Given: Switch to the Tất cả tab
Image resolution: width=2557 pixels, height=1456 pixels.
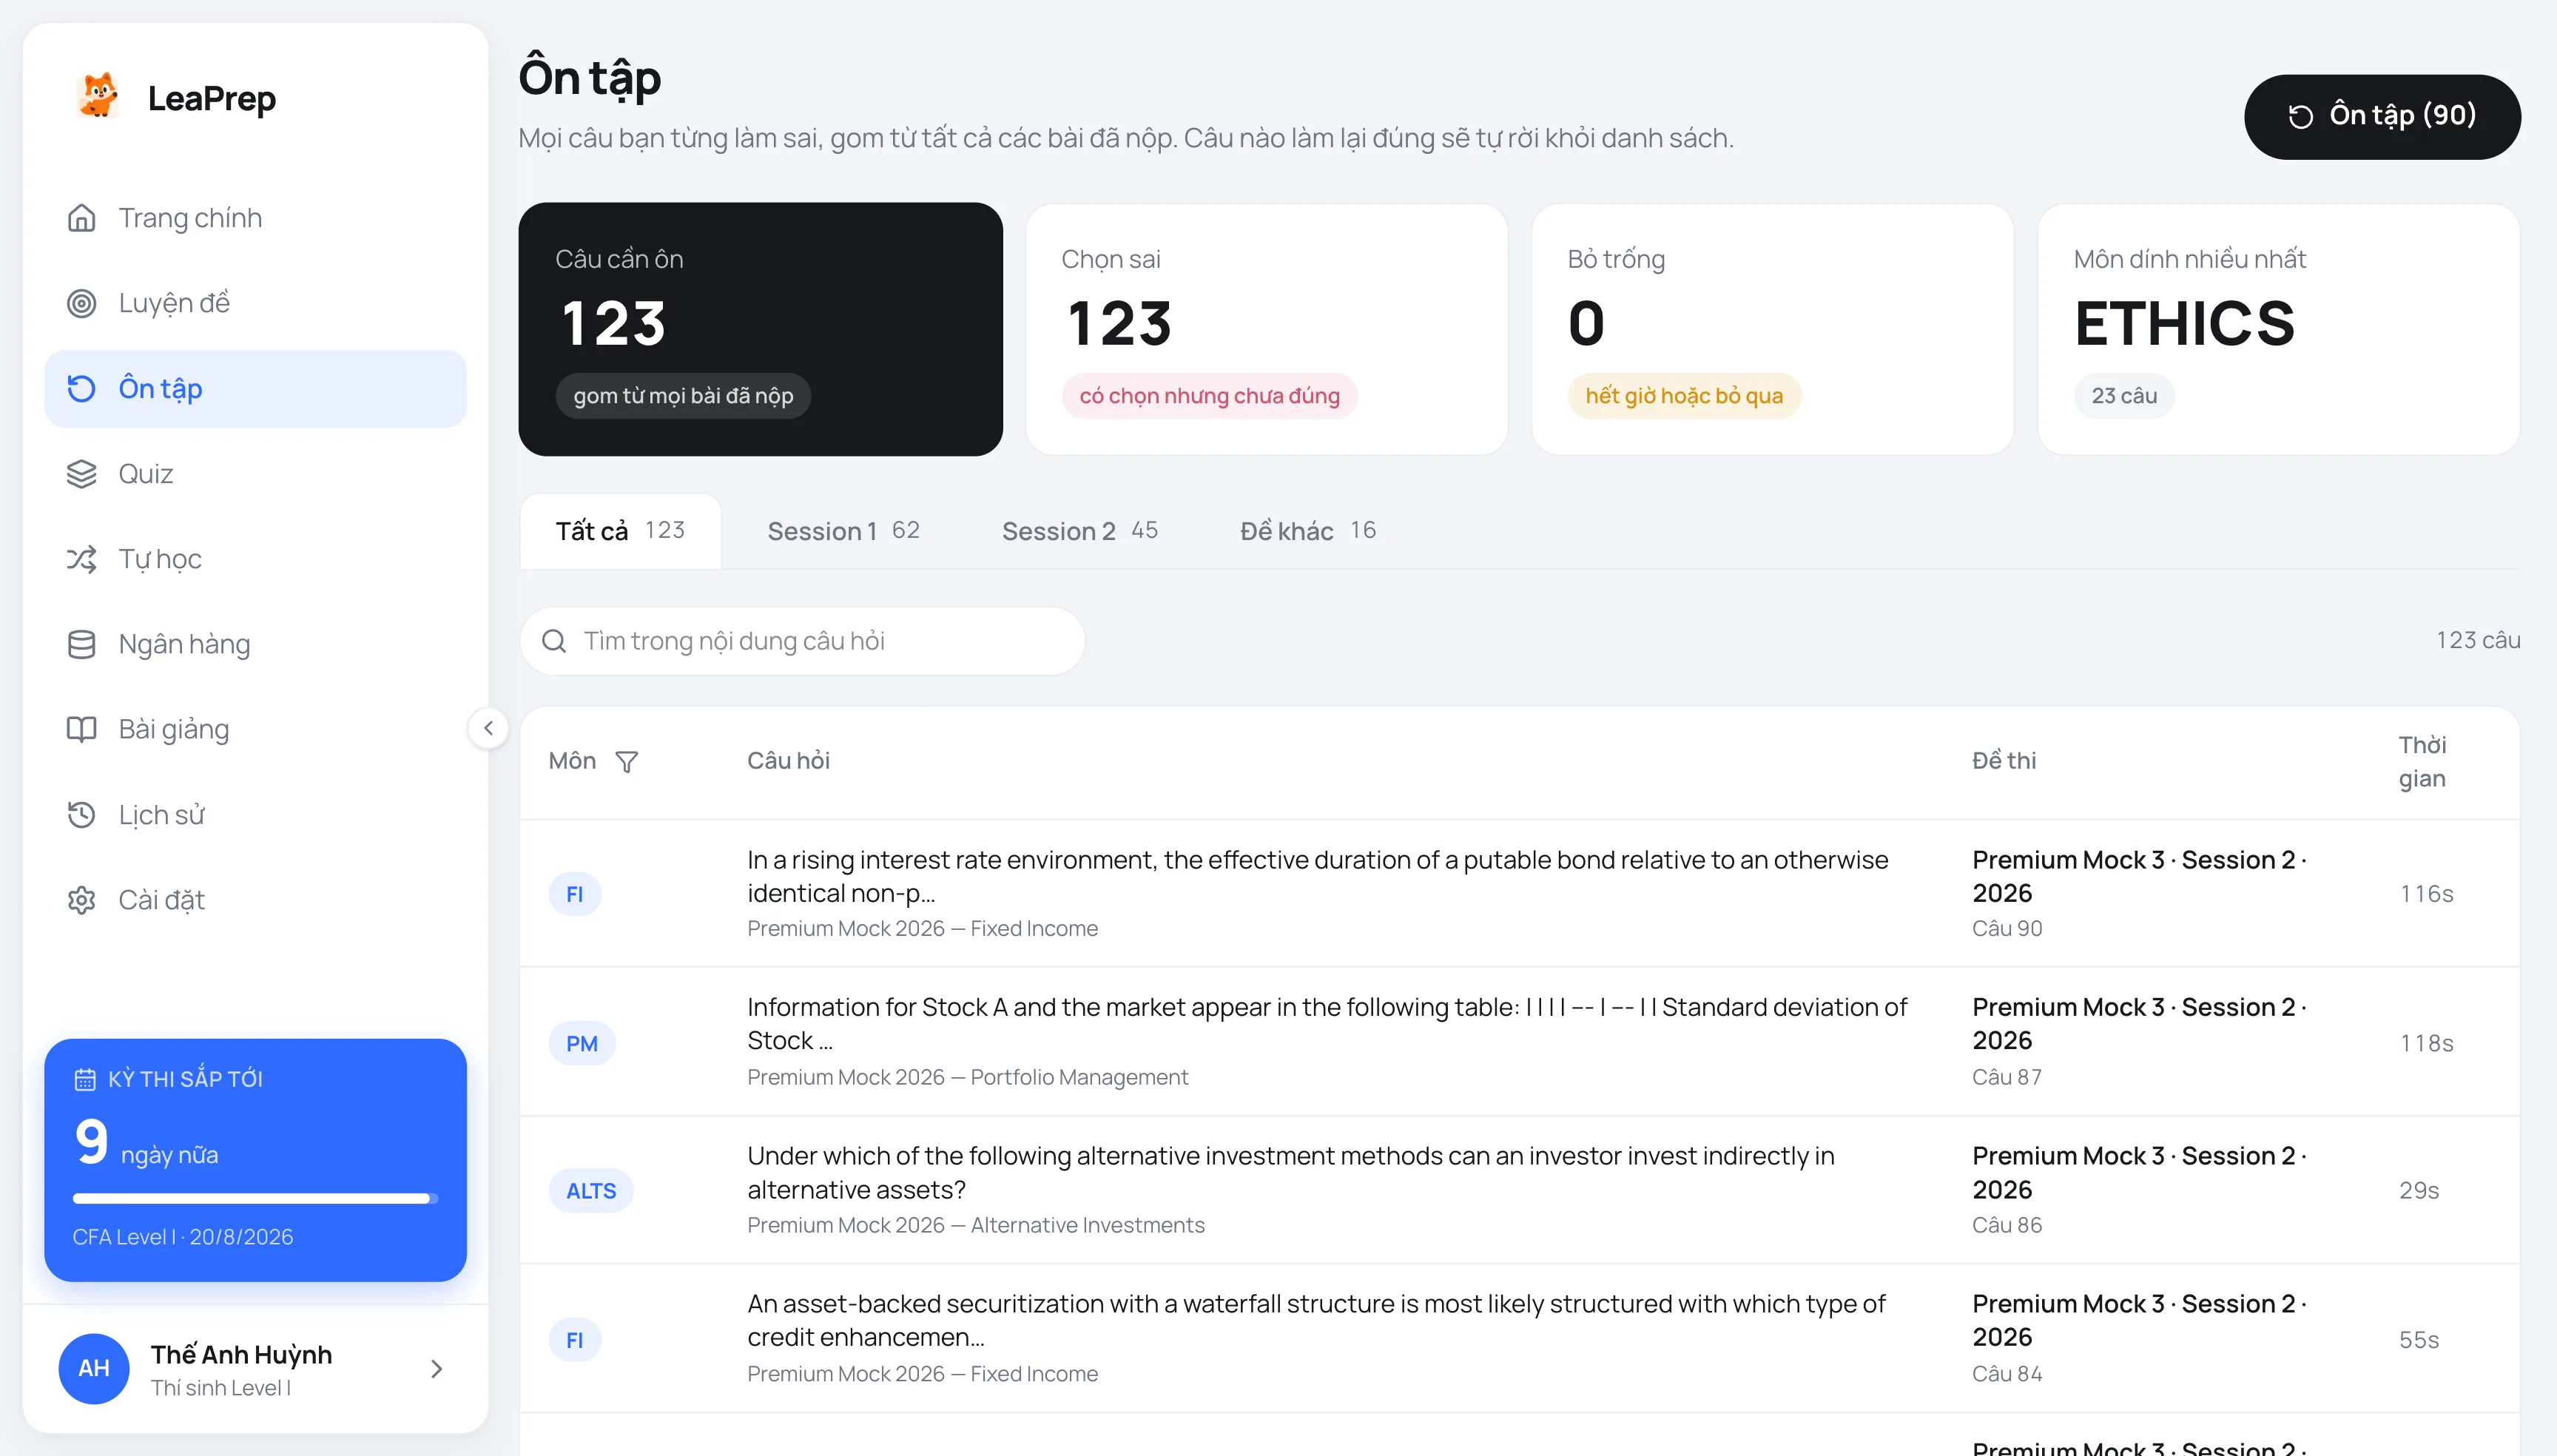Looking at the screenshot, I should pos(621,531).
